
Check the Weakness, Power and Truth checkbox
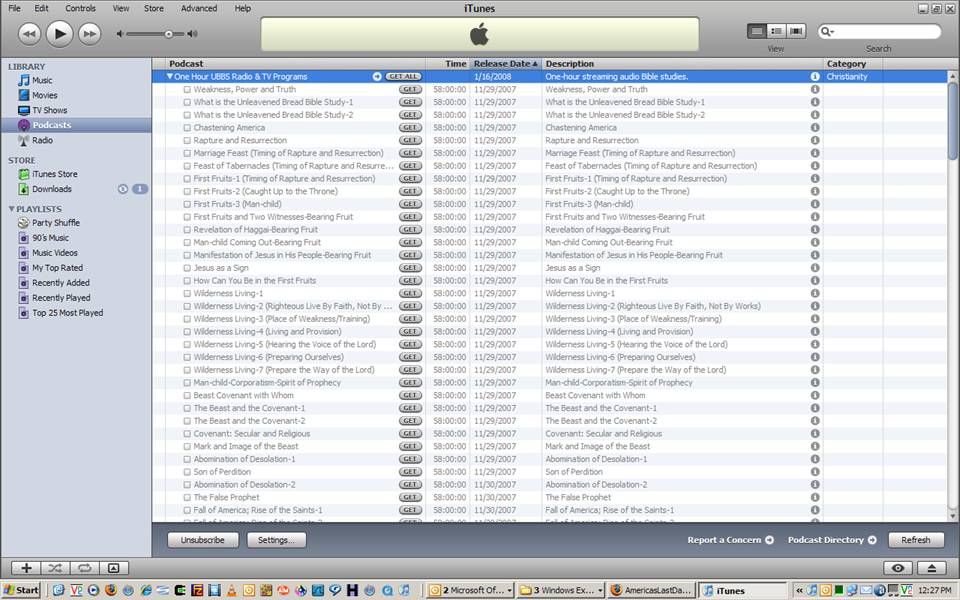tap(187, 89)
